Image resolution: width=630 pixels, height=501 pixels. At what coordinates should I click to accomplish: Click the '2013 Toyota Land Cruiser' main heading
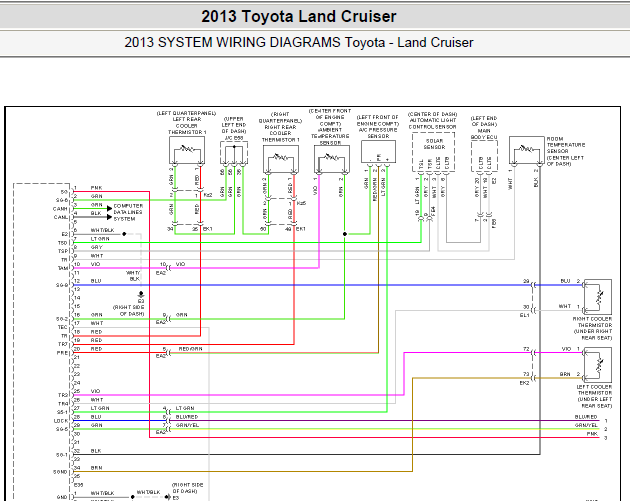[299, 16]
